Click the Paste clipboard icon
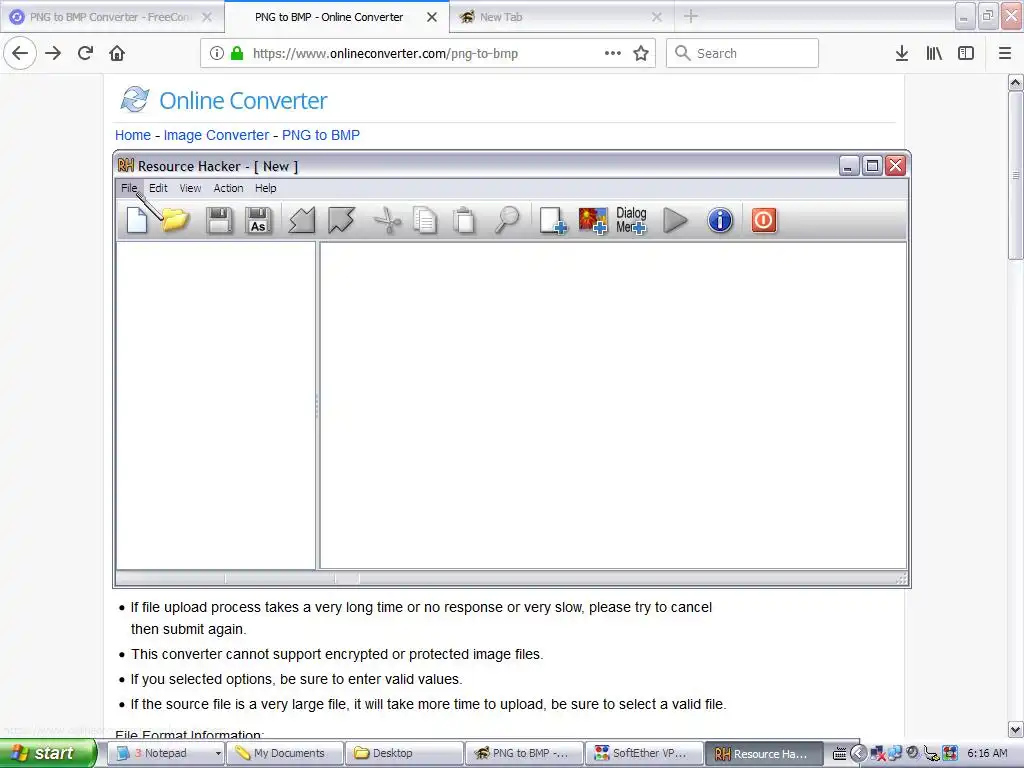Viewport: 1024px width, 768px height. tap(464, 220)
